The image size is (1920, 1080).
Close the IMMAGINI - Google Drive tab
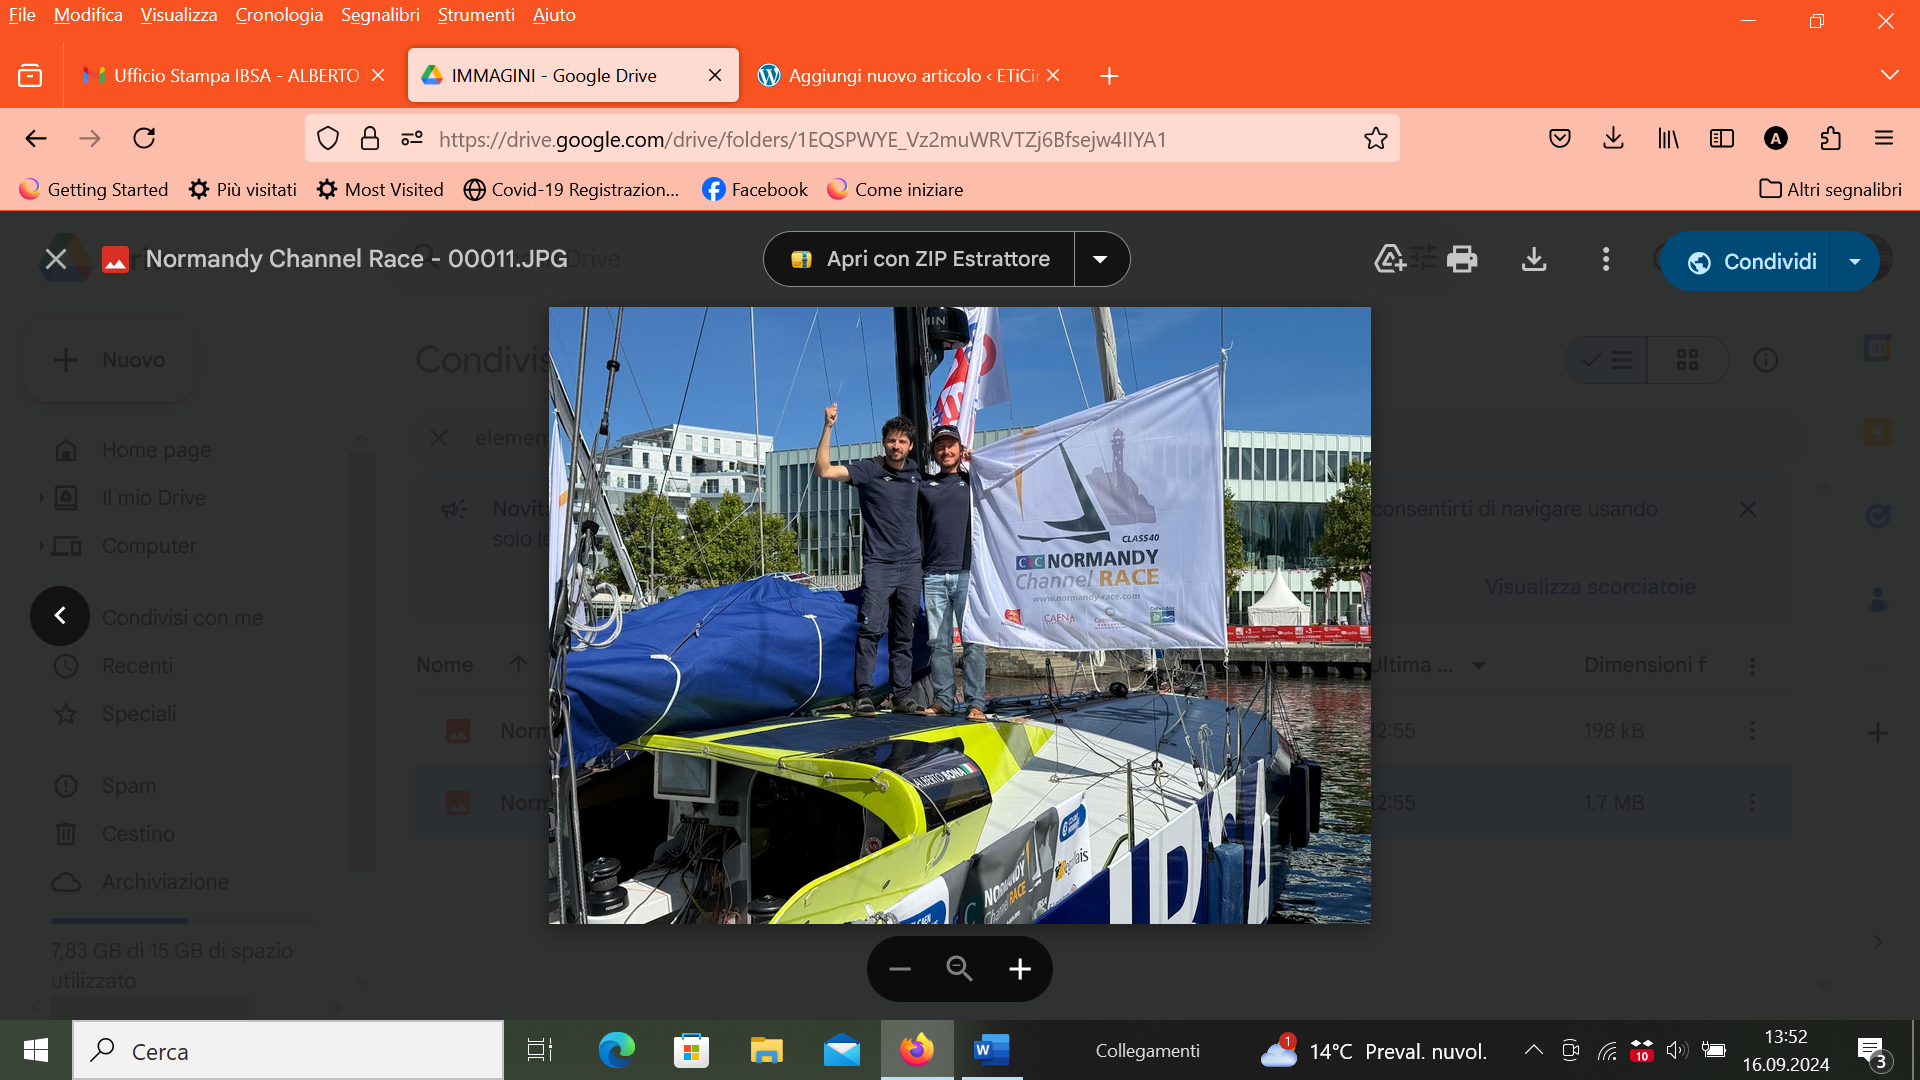[x=714, y=75]
